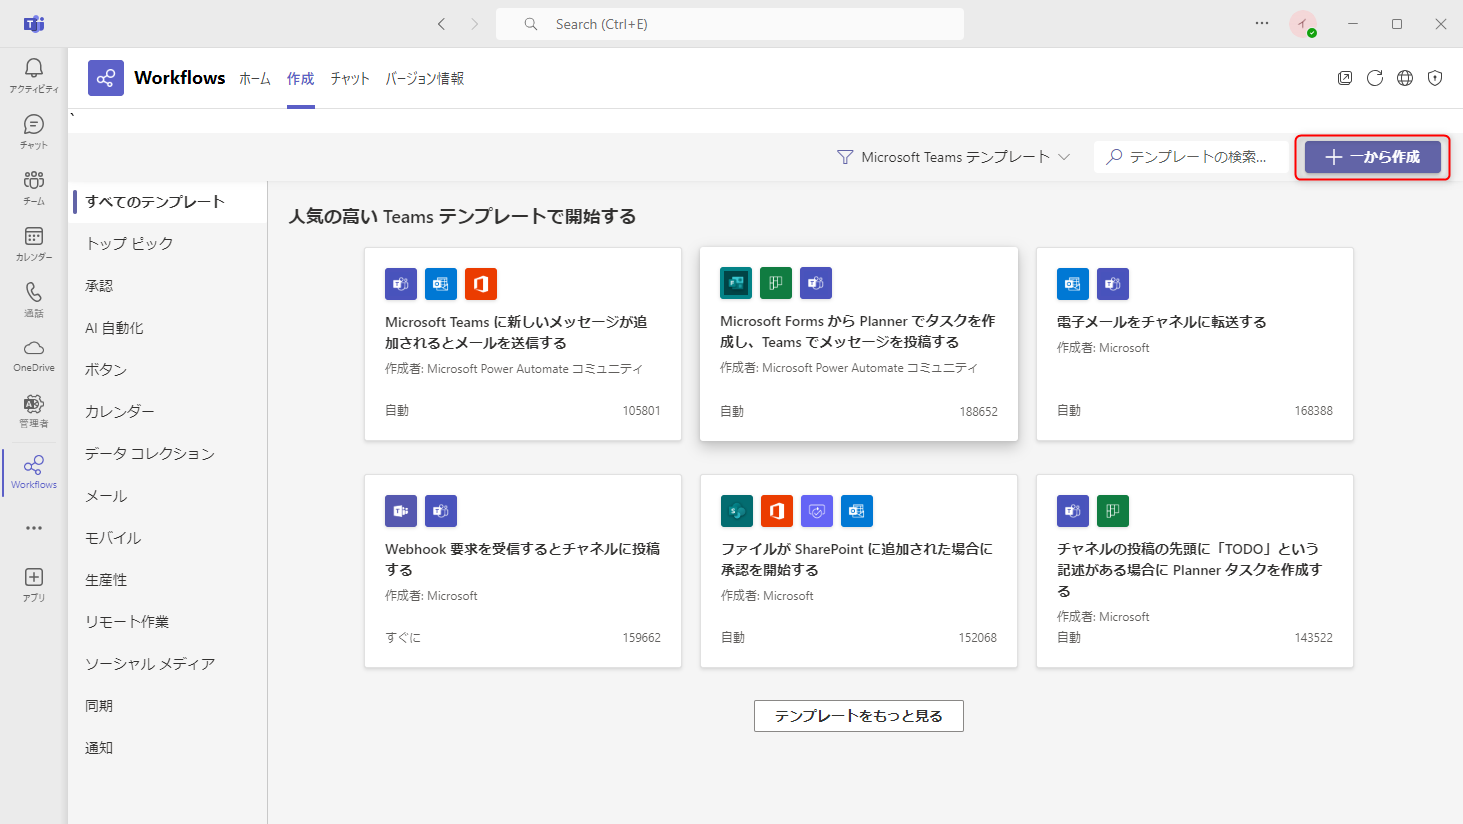This screenshot has width=1463, height=824.
Task: Click SharePoint icon on file approval card
Action: (x=737, y=511)
